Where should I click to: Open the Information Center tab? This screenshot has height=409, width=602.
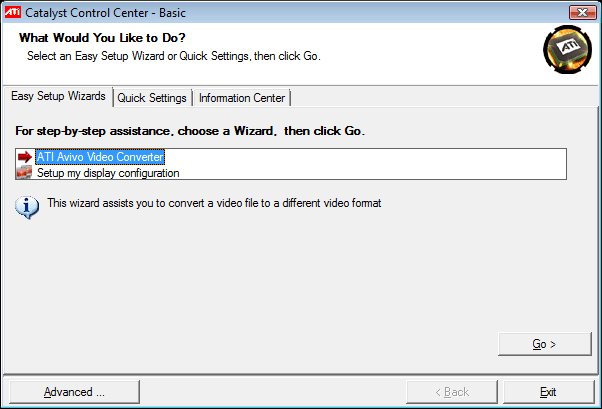click(x=242, y=98)
